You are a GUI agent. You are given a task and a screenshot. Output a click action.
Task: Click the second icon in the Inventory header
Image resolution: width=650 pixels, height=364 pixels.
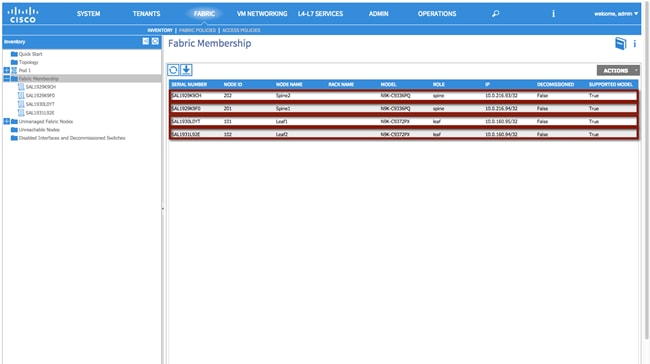click(x=155, y=41)
